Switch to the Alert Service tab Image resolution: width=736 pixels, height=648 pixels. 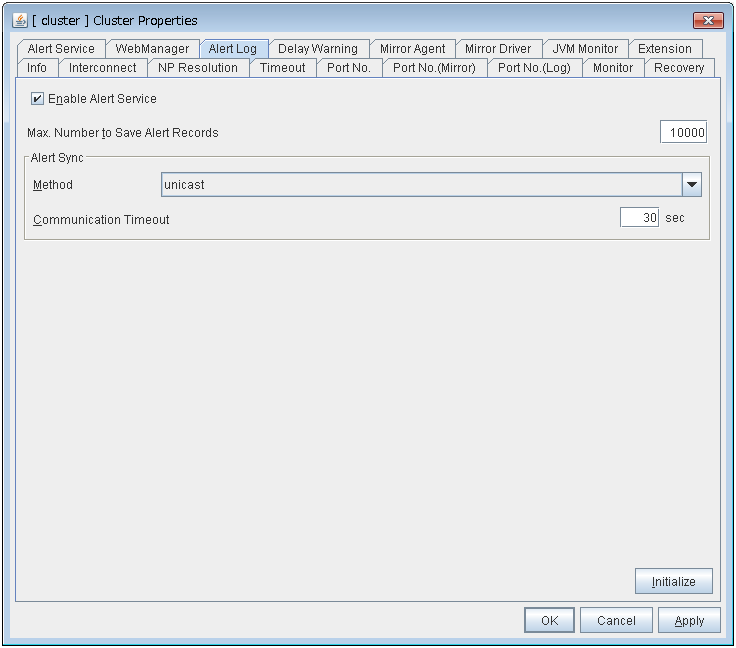click(x=61, y=48)
